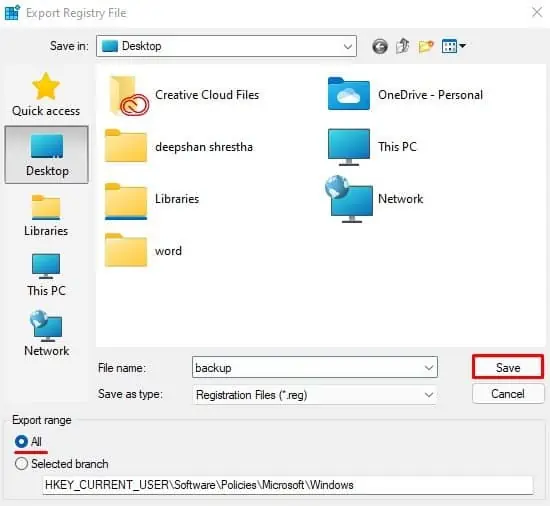
Task: Expand the File name history dropdown arrow
Action: [429, 367]
